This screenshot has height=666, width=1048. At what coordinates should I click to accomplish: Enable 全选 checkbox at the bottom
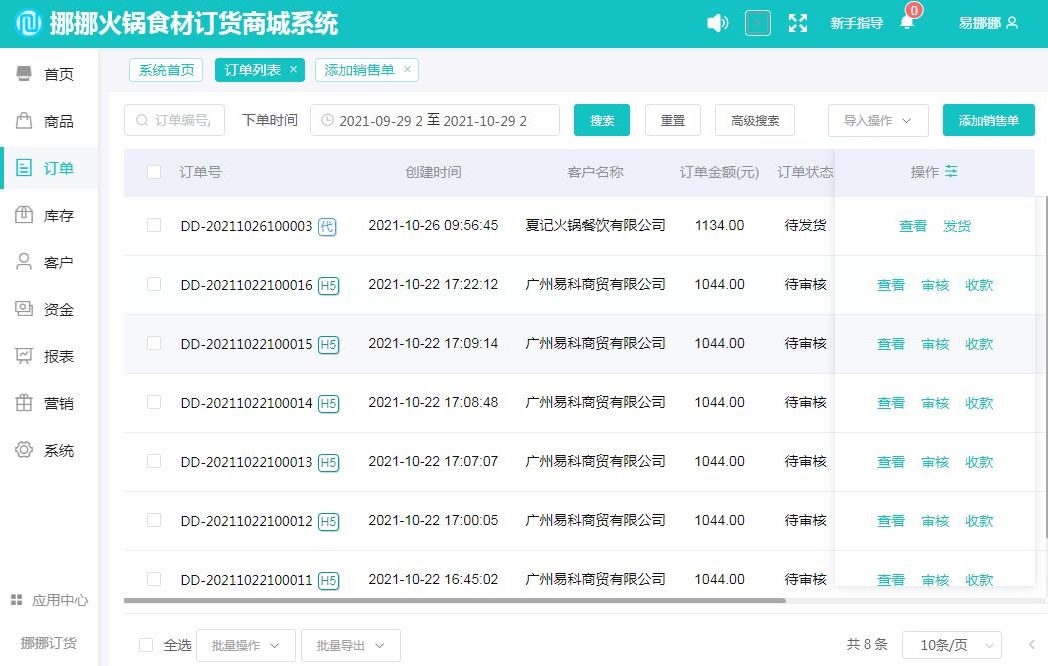pyautogui.click(x=147, y=645)
